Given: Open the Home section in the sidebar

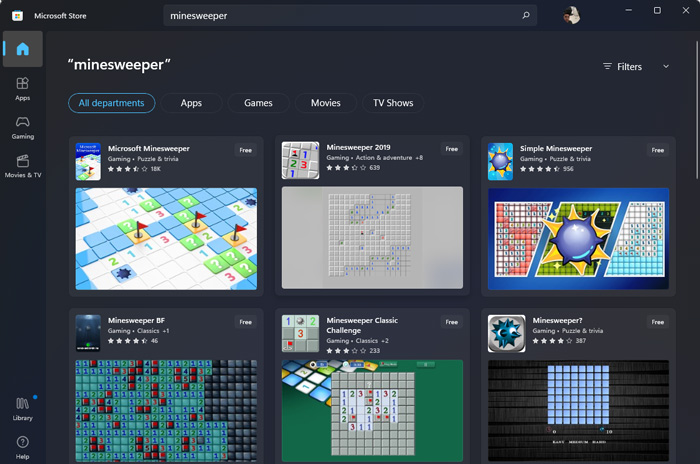Looking at the screenshot, I should click(23, 49).
